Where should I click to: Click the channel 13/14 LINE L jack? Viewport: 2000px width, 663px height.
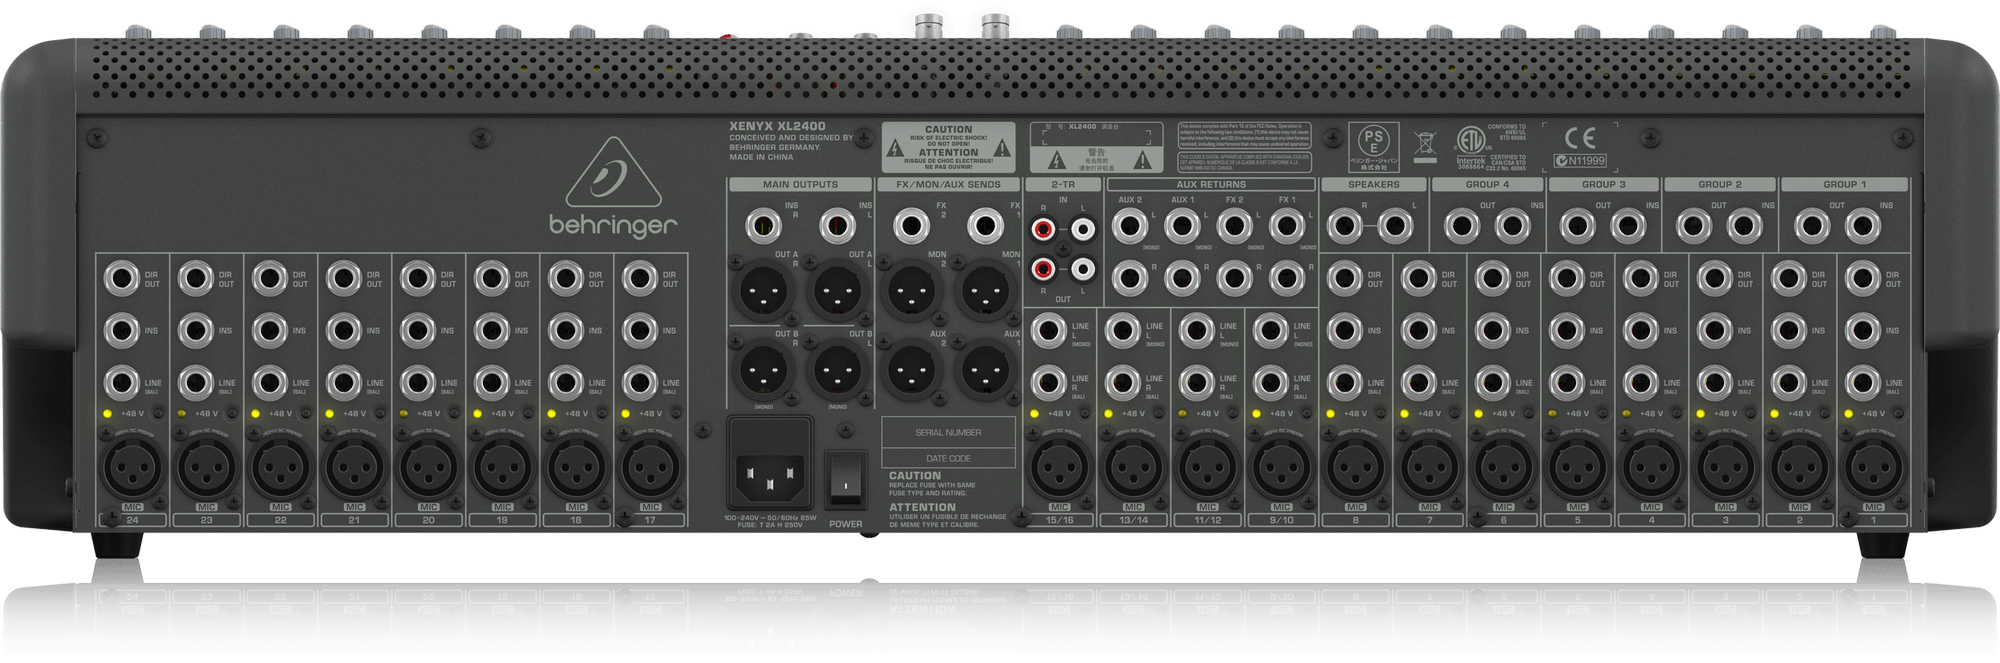pos(1123,330)
